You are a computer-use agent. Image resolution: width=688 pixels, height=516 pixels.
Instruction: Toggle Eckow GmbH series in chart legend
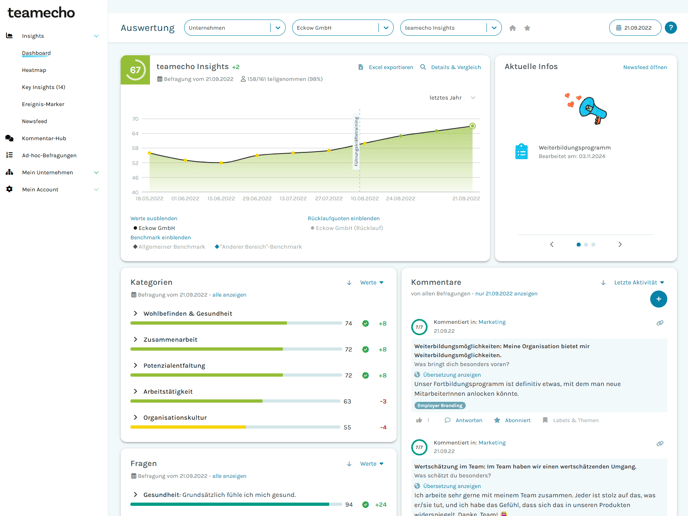point(154,228)
